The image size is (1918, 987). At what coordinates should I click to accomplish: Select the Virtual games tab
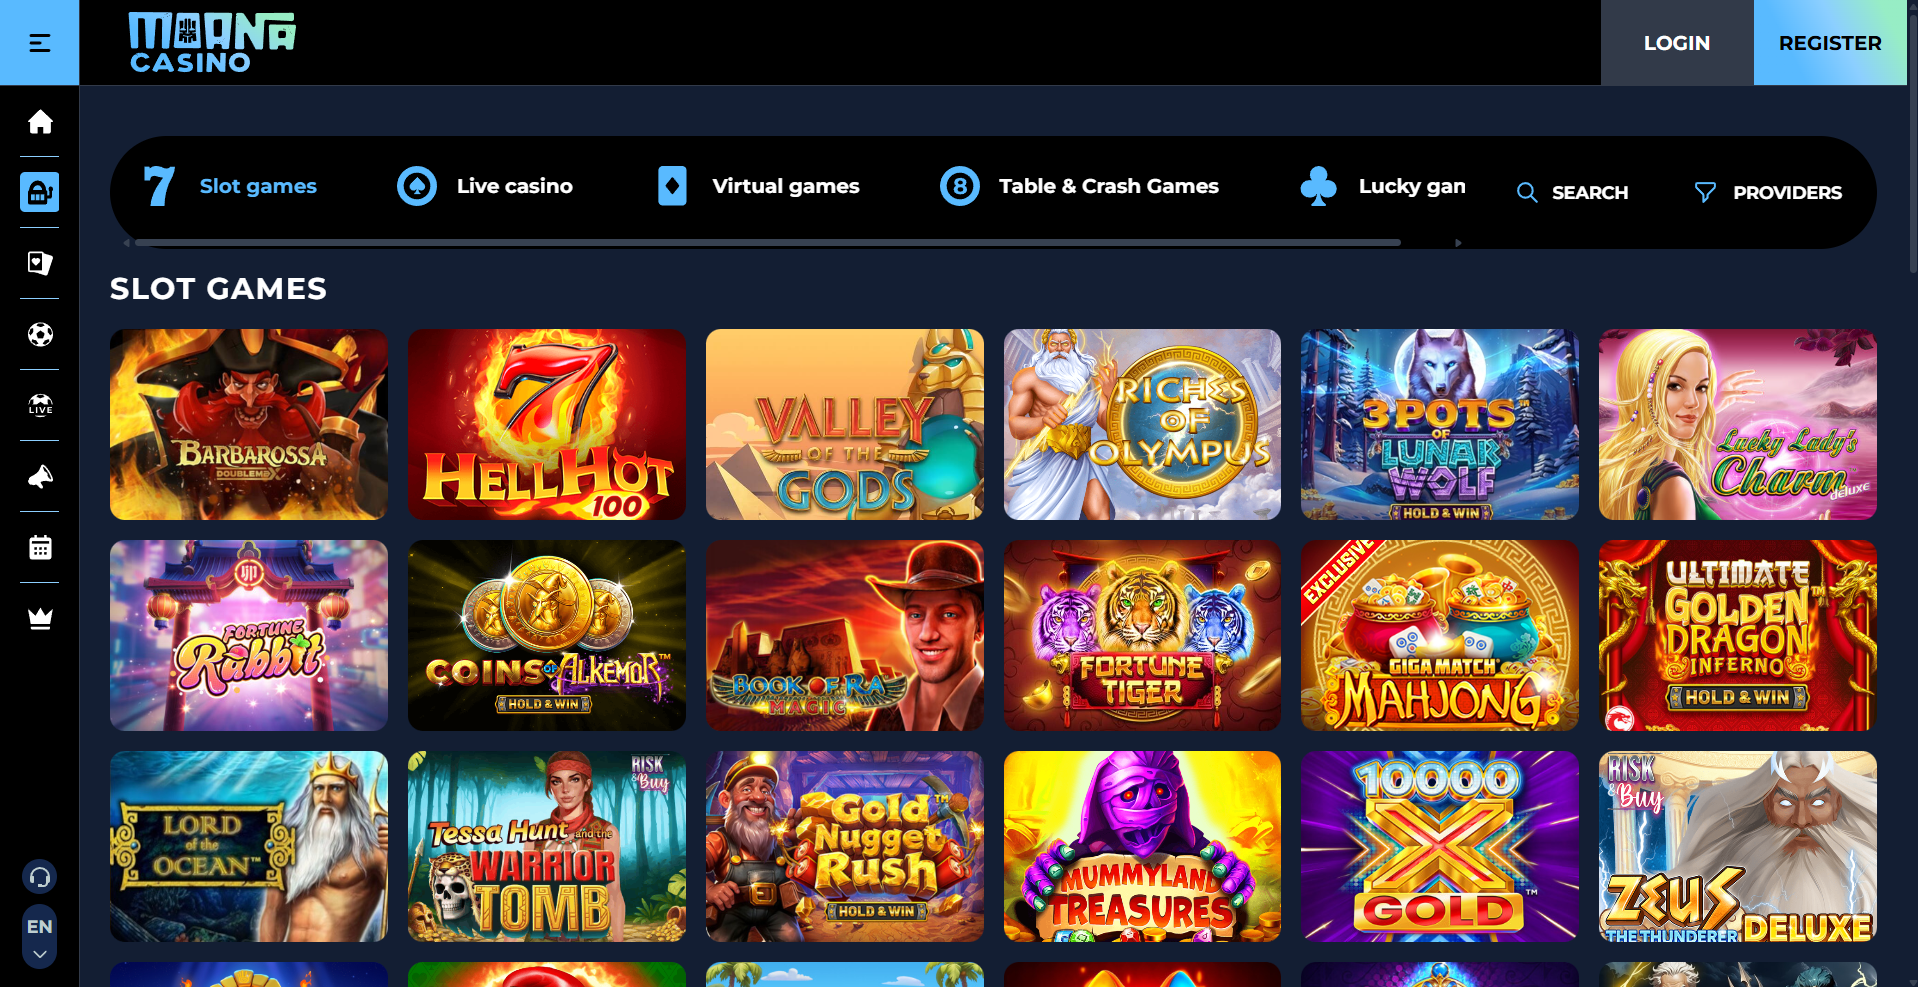click(758, 186)
